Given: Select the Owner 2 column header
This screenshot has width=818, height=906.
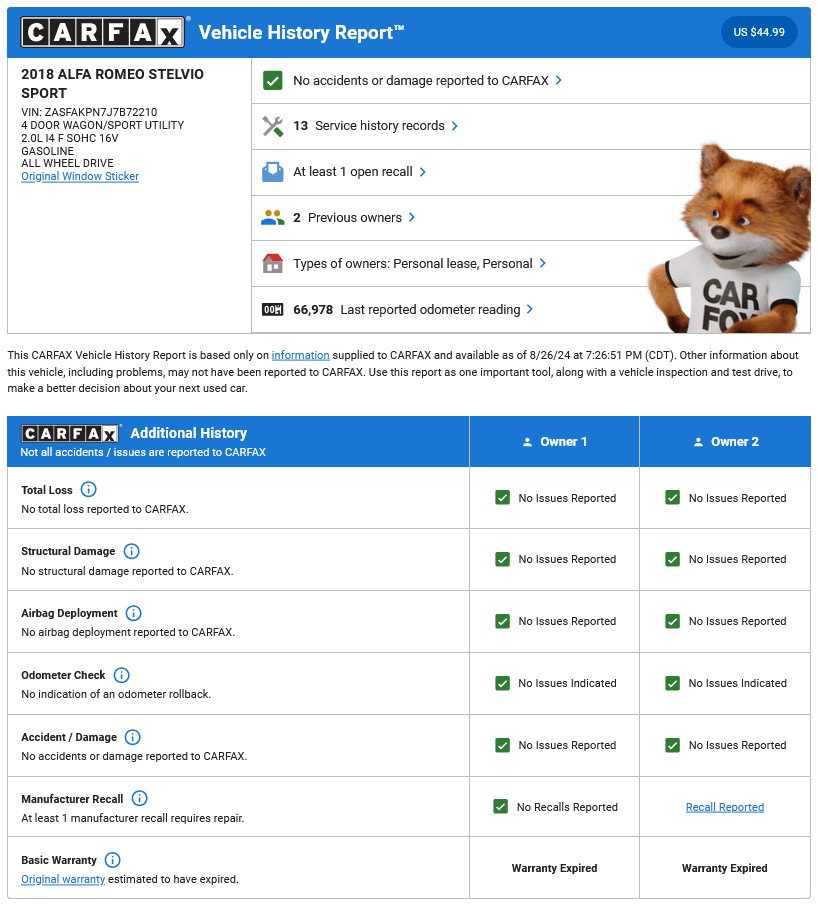Looking at the screenshot, I should click(726, 441).
